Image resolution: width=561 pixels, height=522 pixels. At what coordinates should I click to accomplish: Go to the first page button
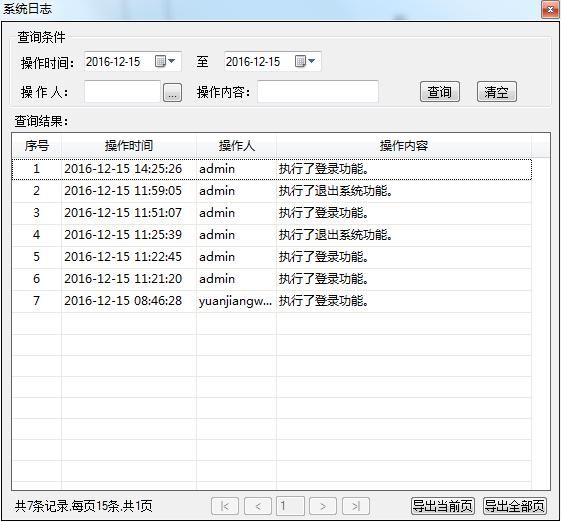(x=225, y=506)
